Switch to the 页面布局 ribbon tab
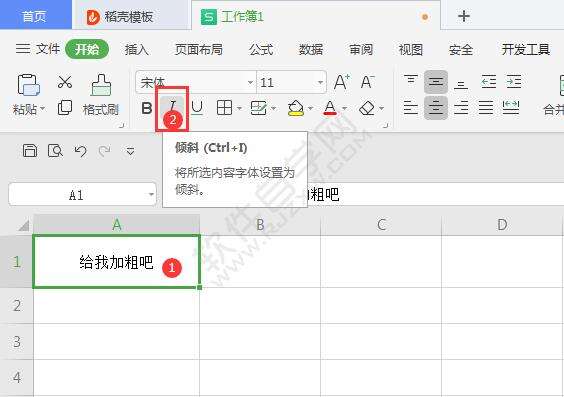564x397 pixels. coord(199,49)
